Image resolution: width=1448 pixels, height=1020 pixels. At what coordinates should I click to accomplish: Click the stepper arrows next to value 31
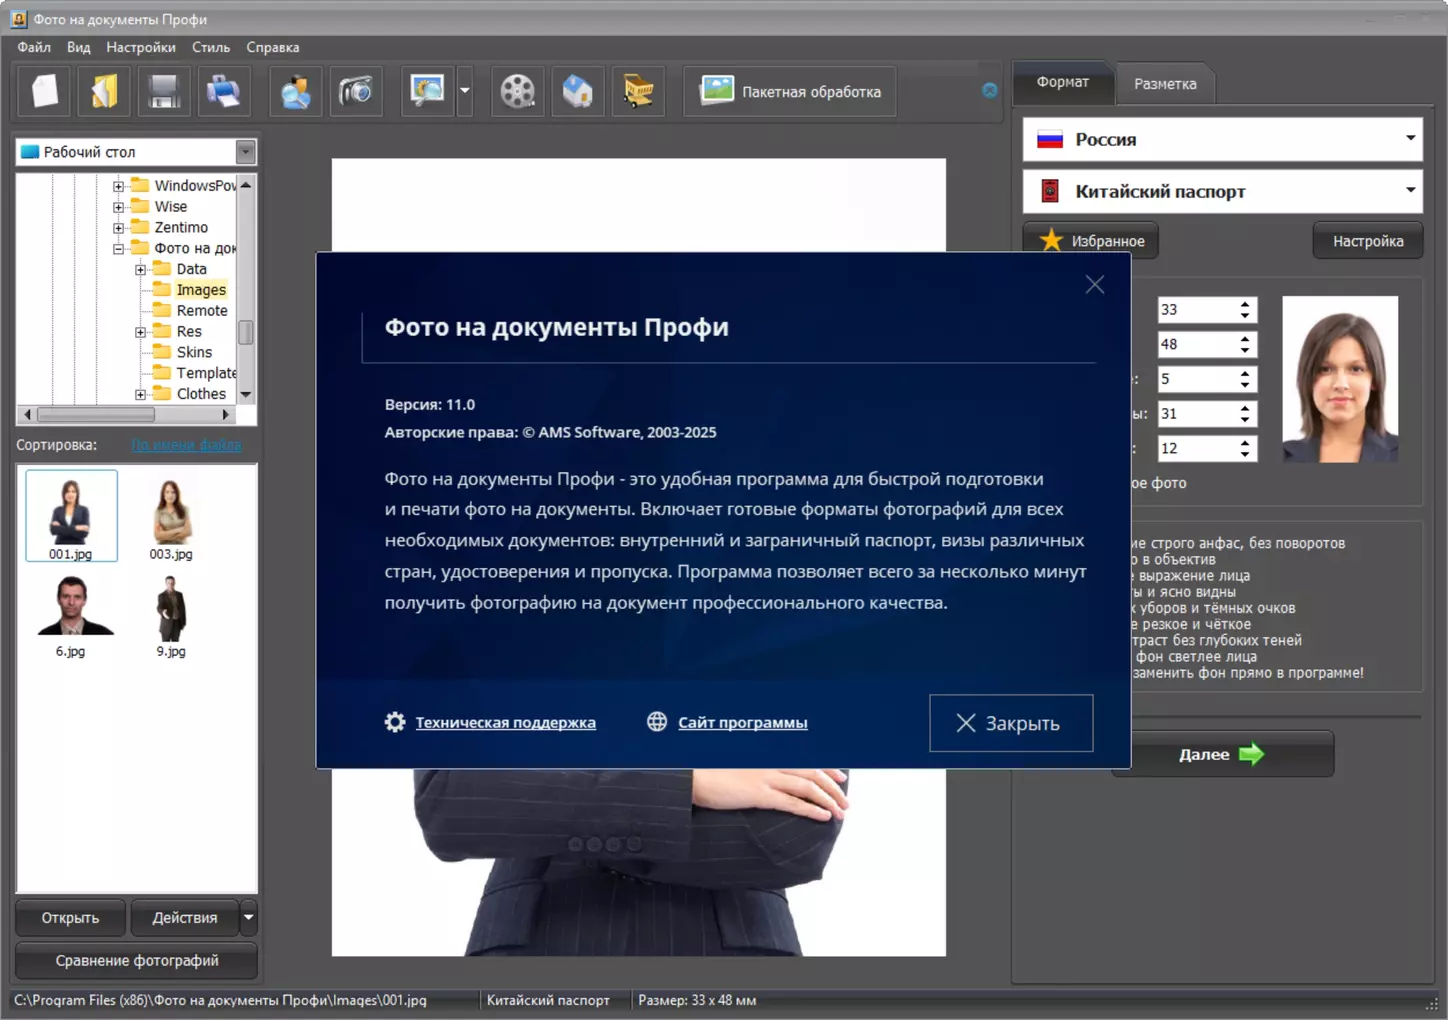click(x=1245, y=414)
